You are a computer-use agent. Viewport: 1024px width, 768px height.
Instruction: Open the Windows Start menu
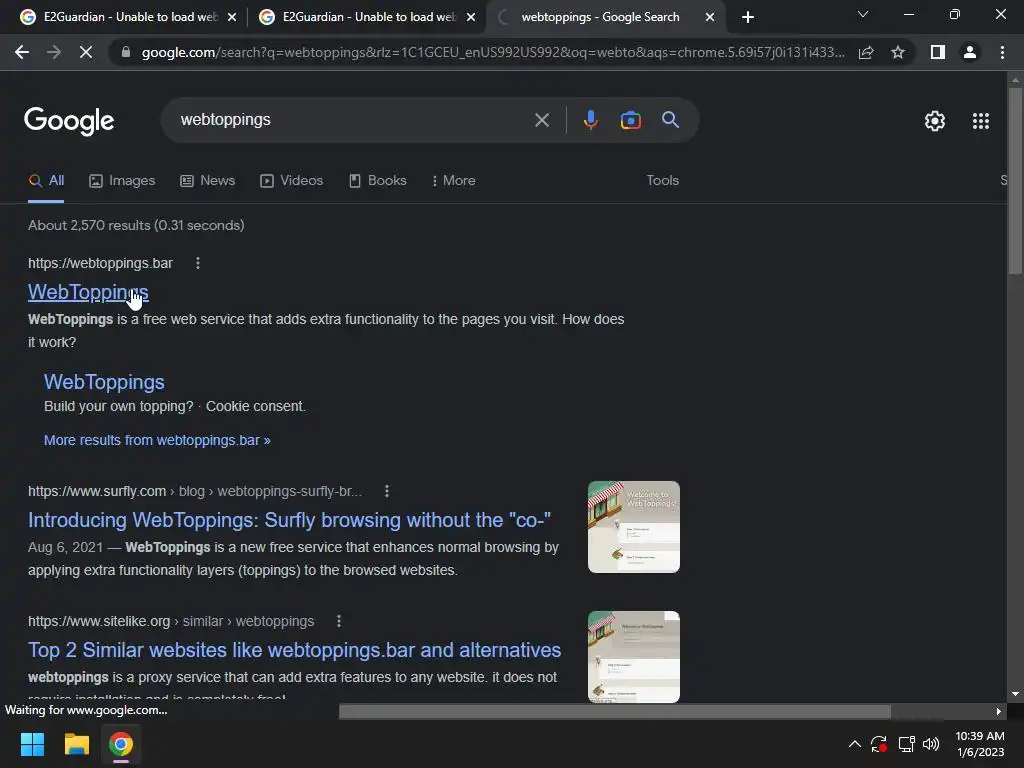click(x=32, y=744)
